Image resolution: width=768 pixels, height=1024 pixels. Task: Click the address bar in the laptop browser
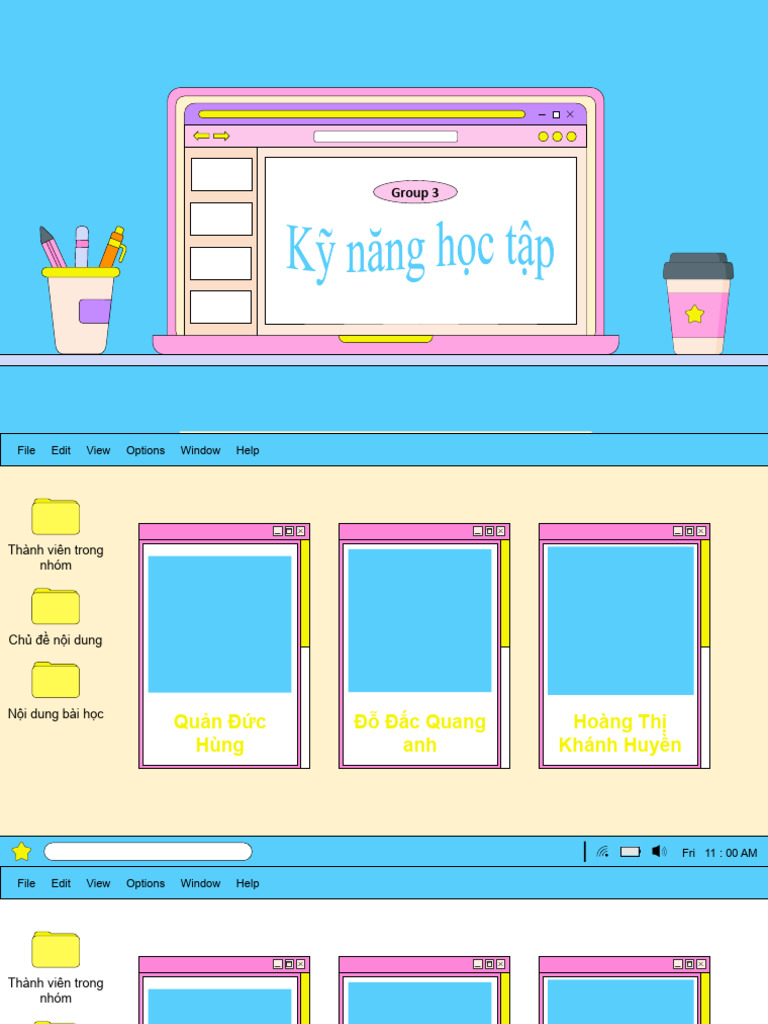(385, 136)
